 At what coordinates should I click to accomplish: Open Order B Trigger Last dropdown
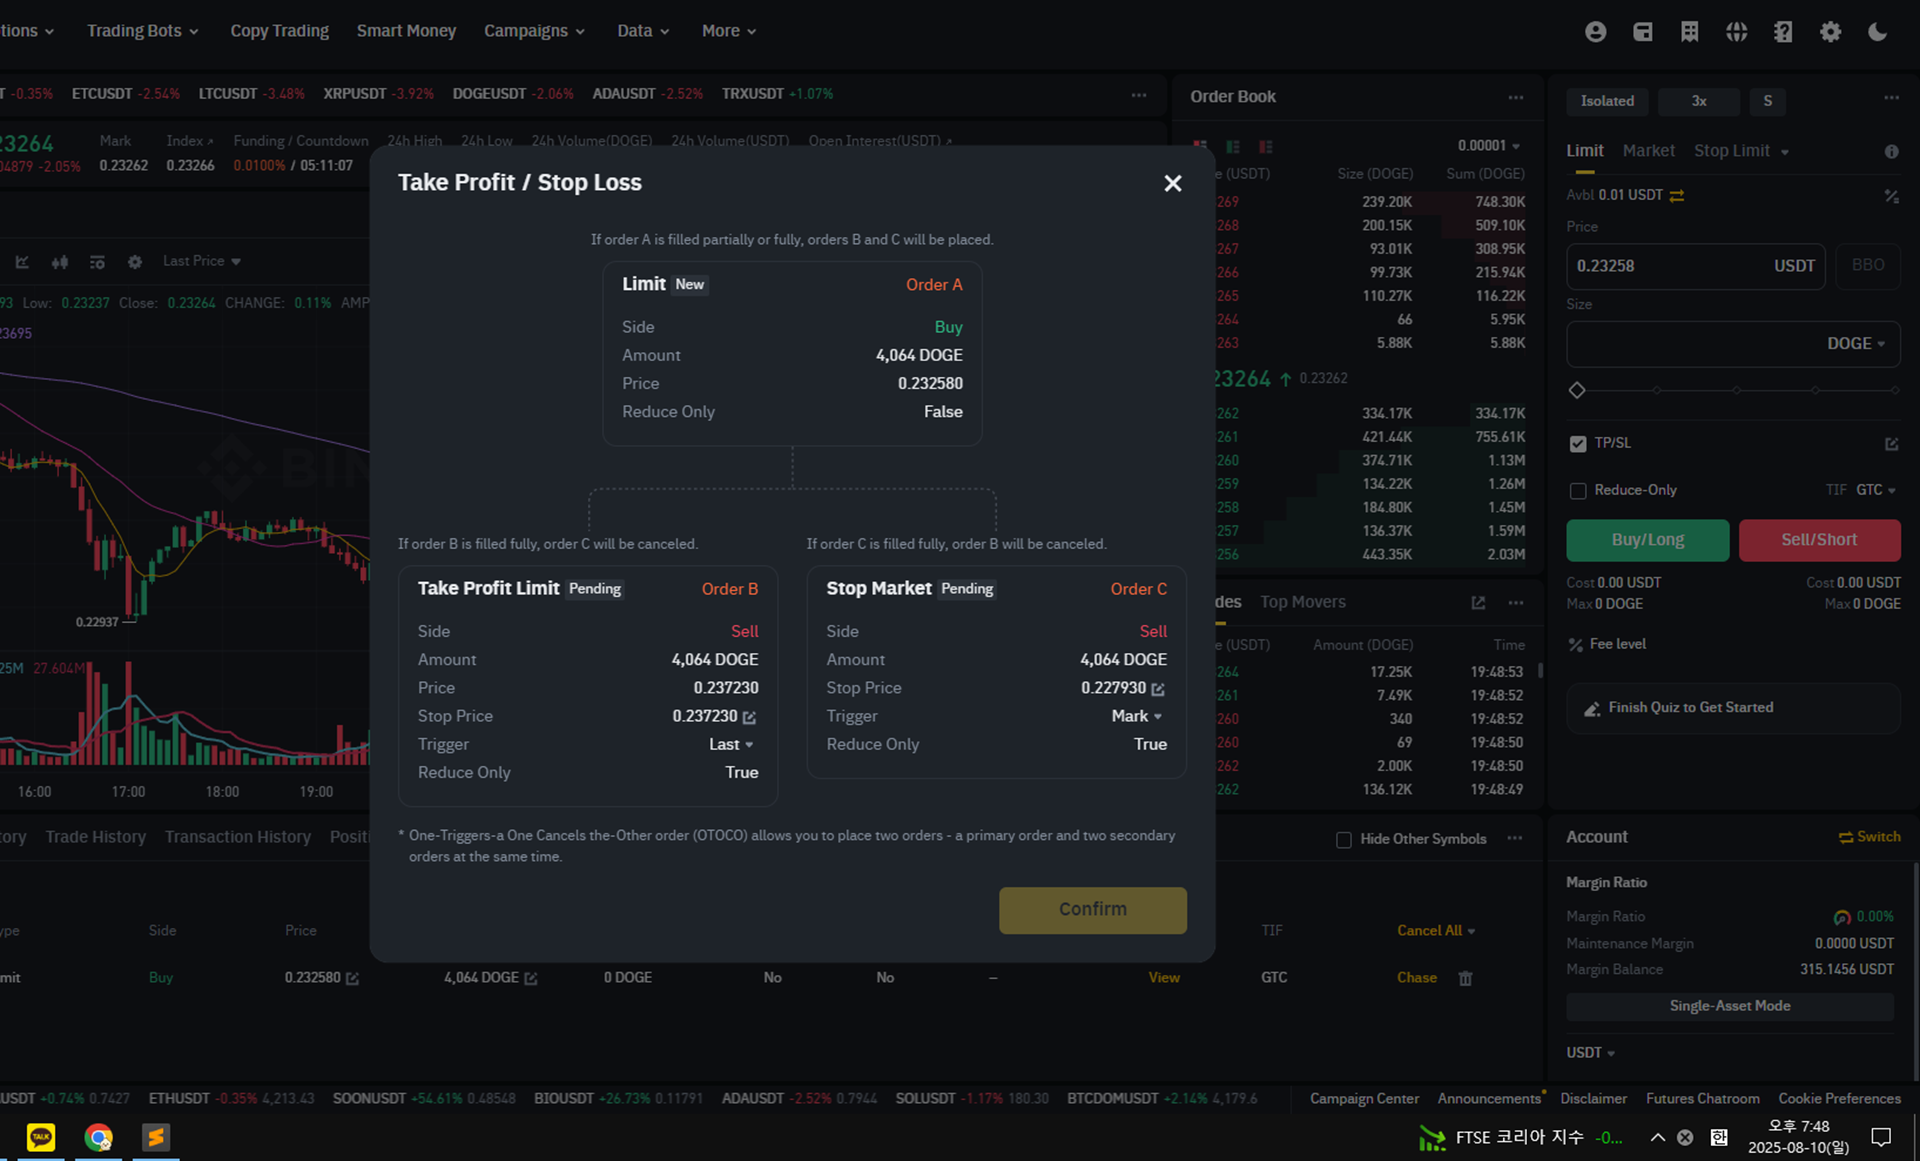click(x=731, y=745)
